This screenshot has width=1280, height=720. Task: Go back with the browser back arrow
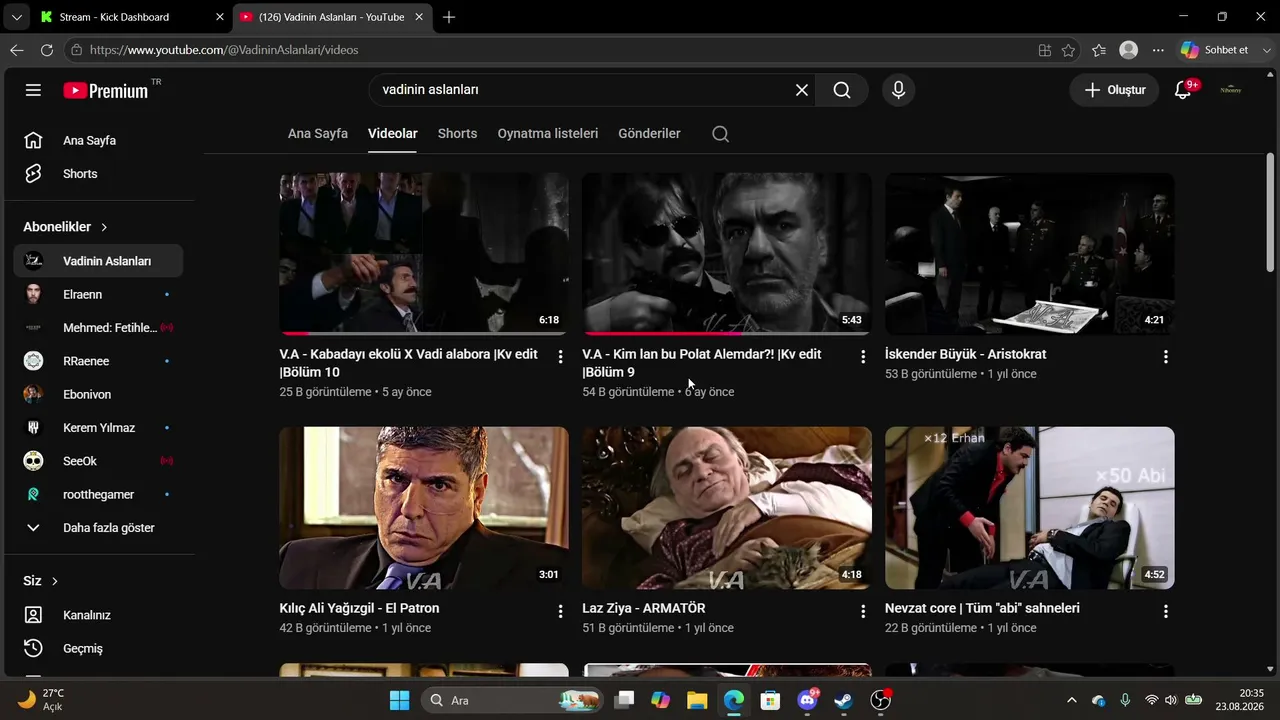[x=17, y=50]
